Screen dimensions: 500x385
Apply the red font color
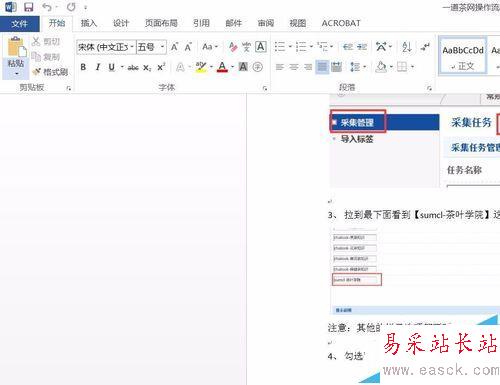[x=222, y=67]
